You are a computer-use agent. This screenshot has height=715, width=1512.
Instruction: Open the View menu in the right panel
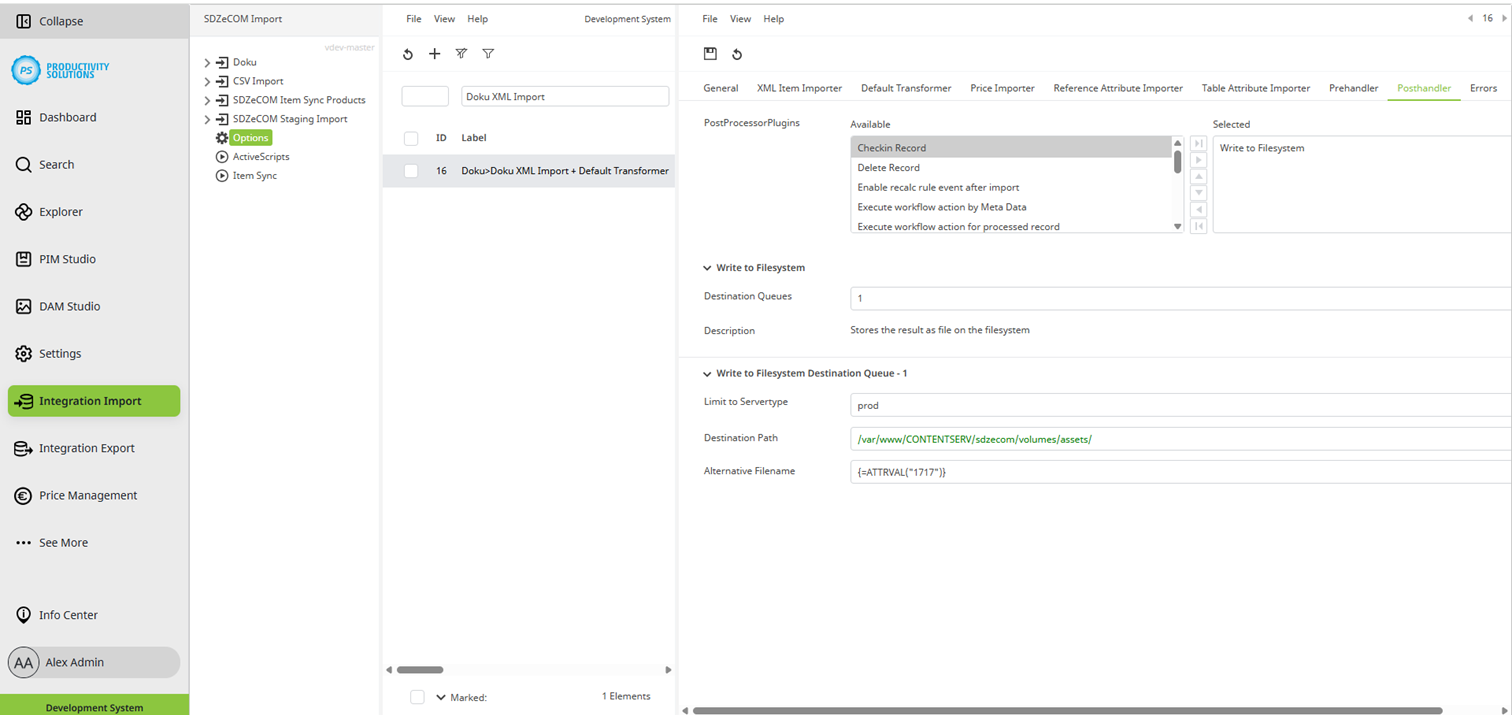740,18
